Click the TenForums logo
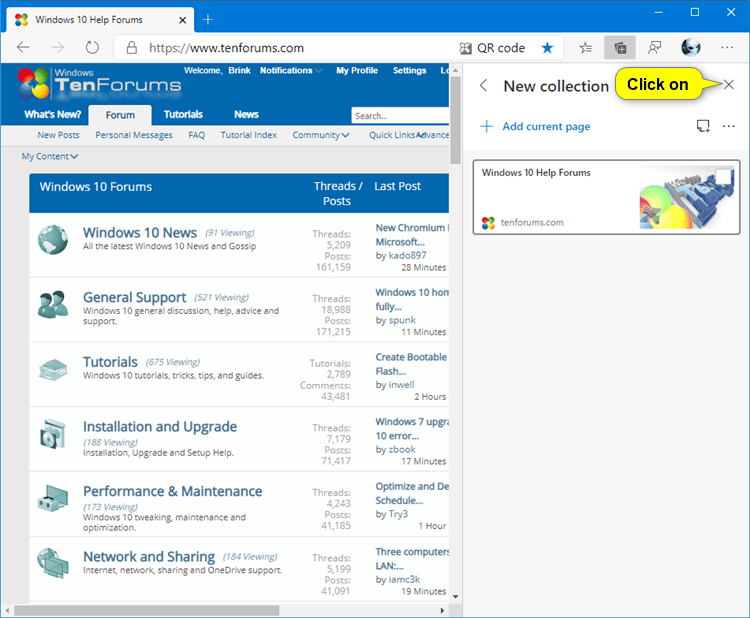The width and height of the screenshot is (750, 618). click(x=99, y=83)
